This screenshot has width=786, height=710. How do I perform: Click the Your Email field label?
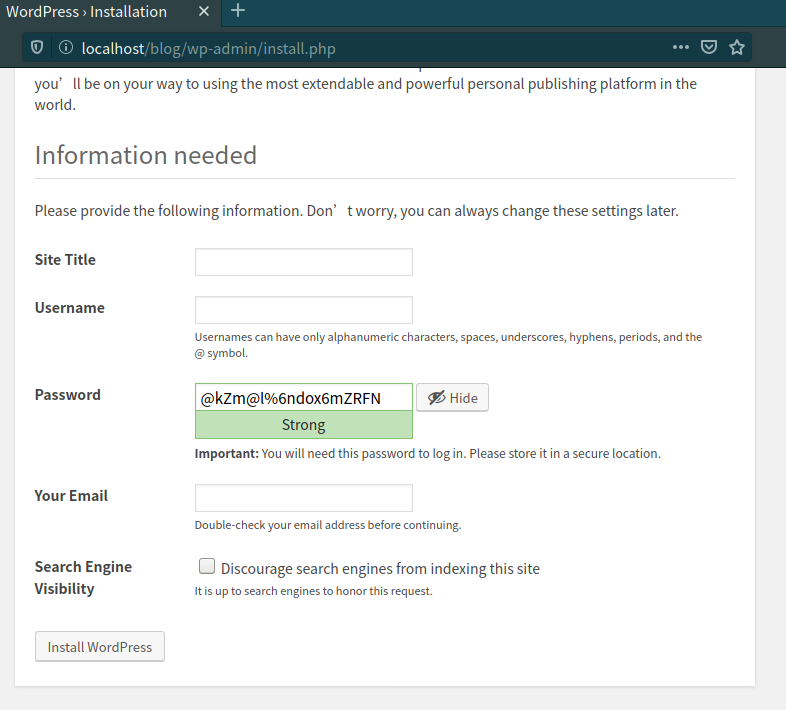(x=71, y=496)
